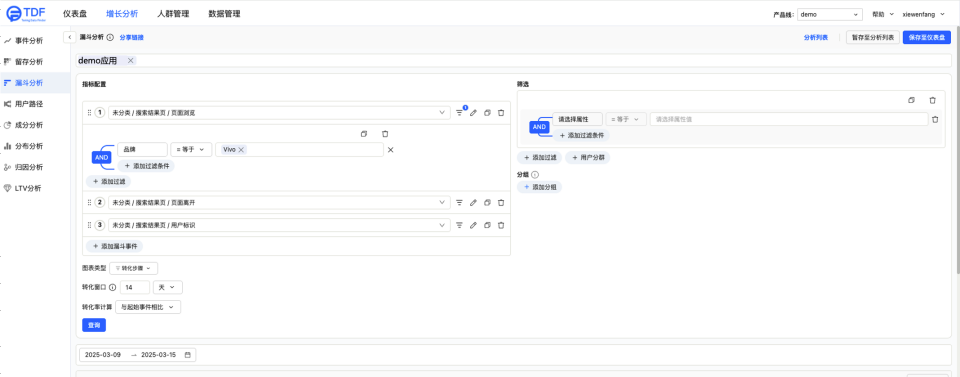Viewport: 960px width, 377px height.
Task: Grab the drag handle of funnel step 1
Action: pos(89,113)
